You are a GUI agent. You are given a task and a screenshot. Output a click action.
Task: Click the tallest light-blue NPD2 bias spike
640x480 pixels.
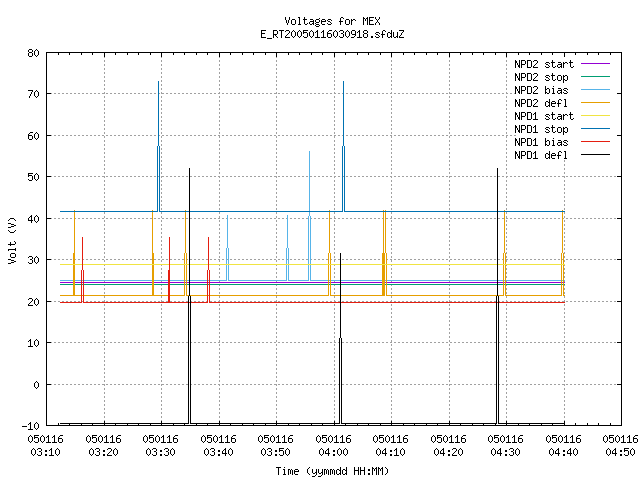pyautogui.click(x=309, y=216)
